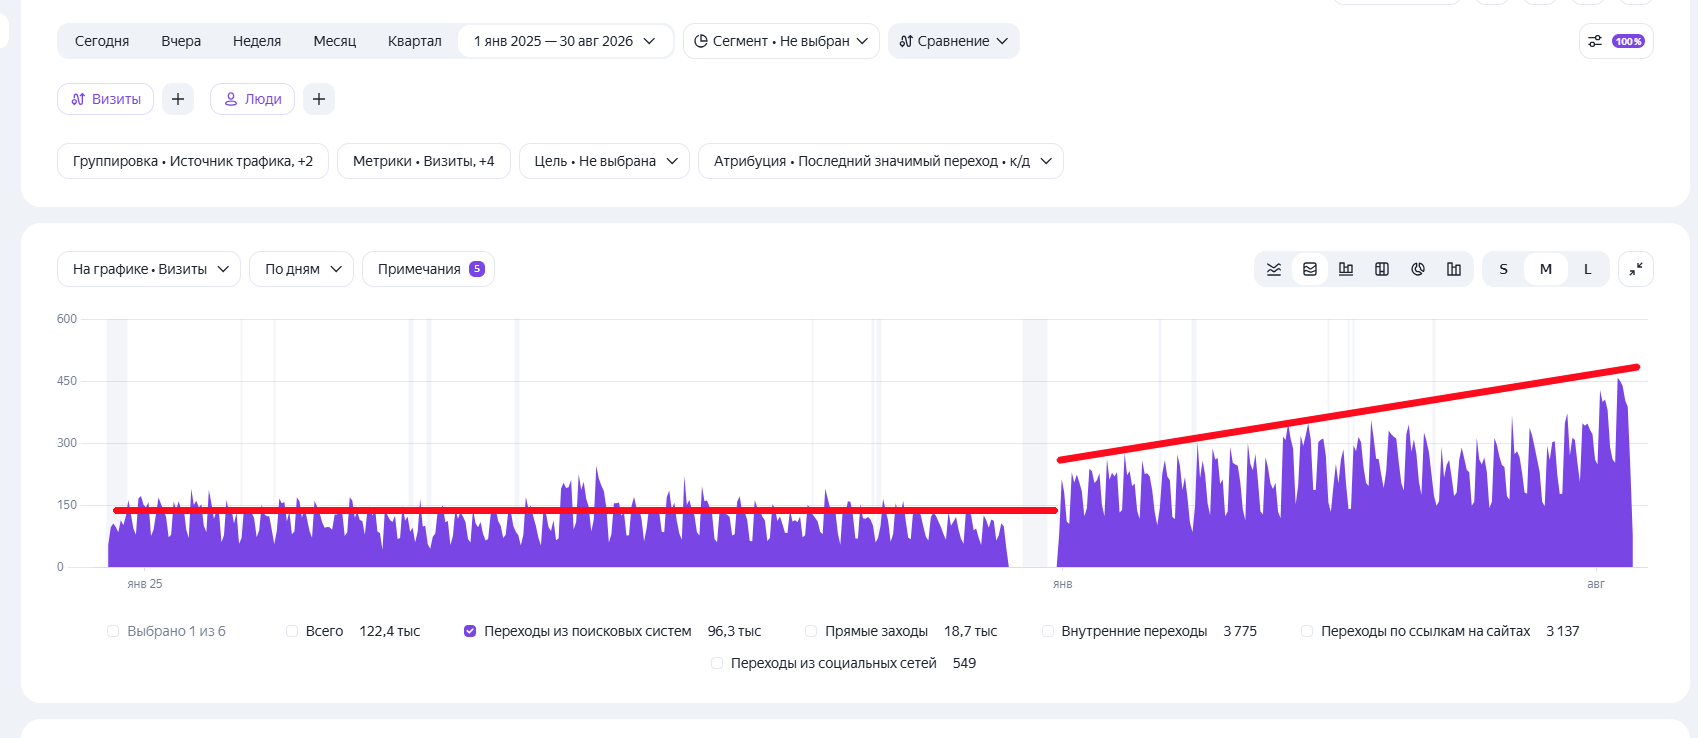This screenshot has height=738, width=1698.
Task: Select the last column chart type icon
Action: click(1454, 269)
